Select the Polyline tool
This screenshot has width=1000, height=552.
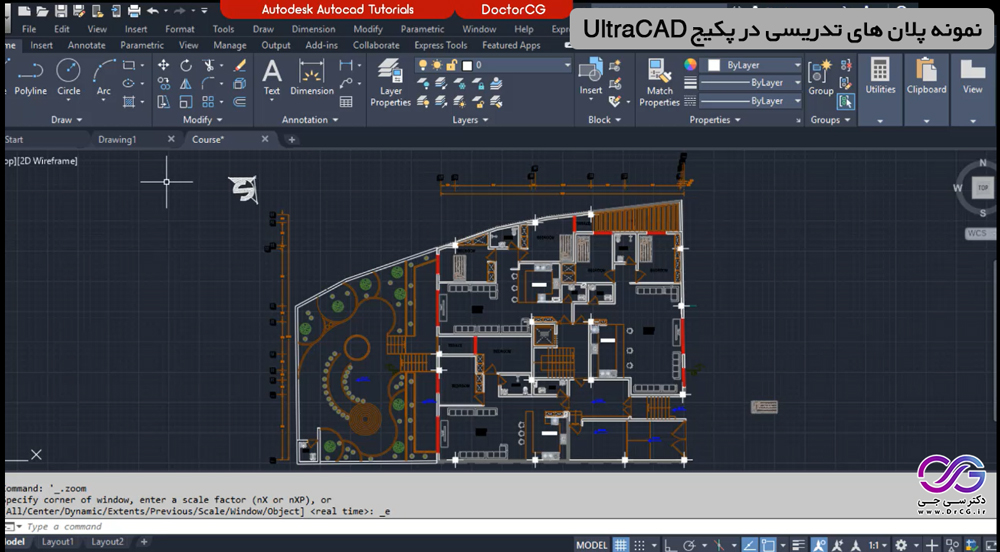30,77
